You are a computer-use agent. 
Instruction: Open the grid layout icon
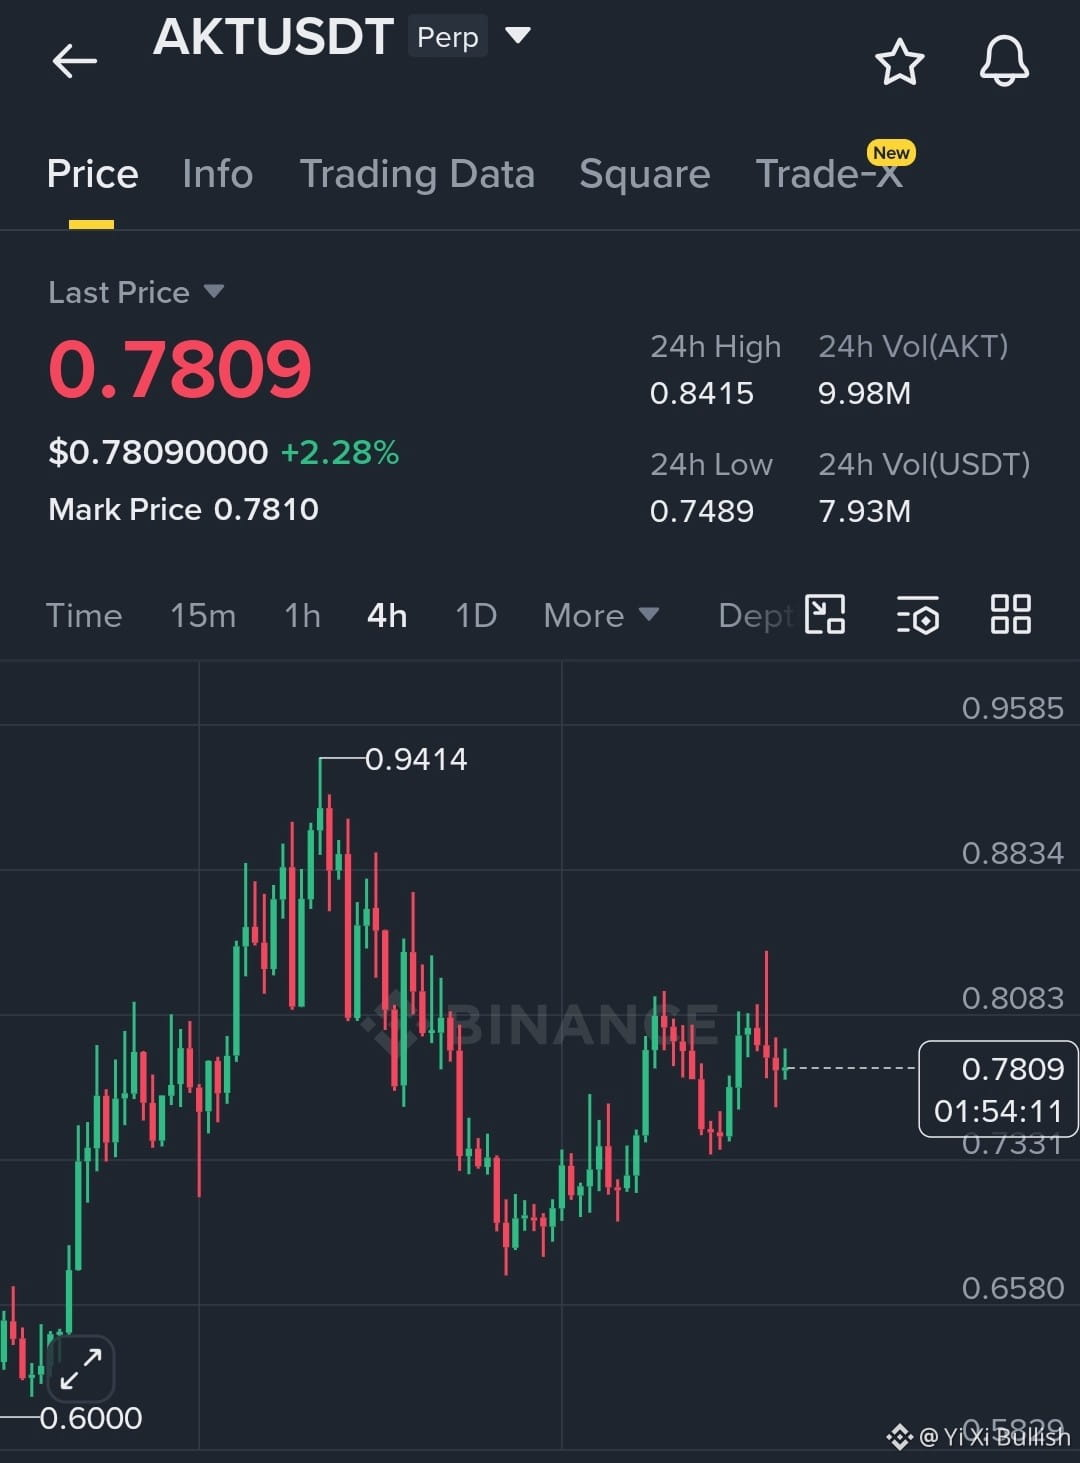point(1010,614)
